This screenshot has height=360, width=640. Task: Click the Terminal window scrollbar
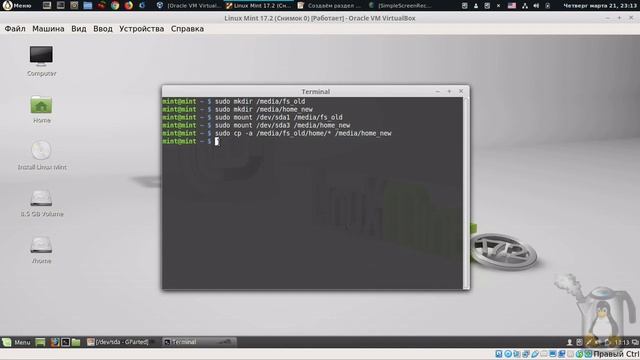(466, 193)
